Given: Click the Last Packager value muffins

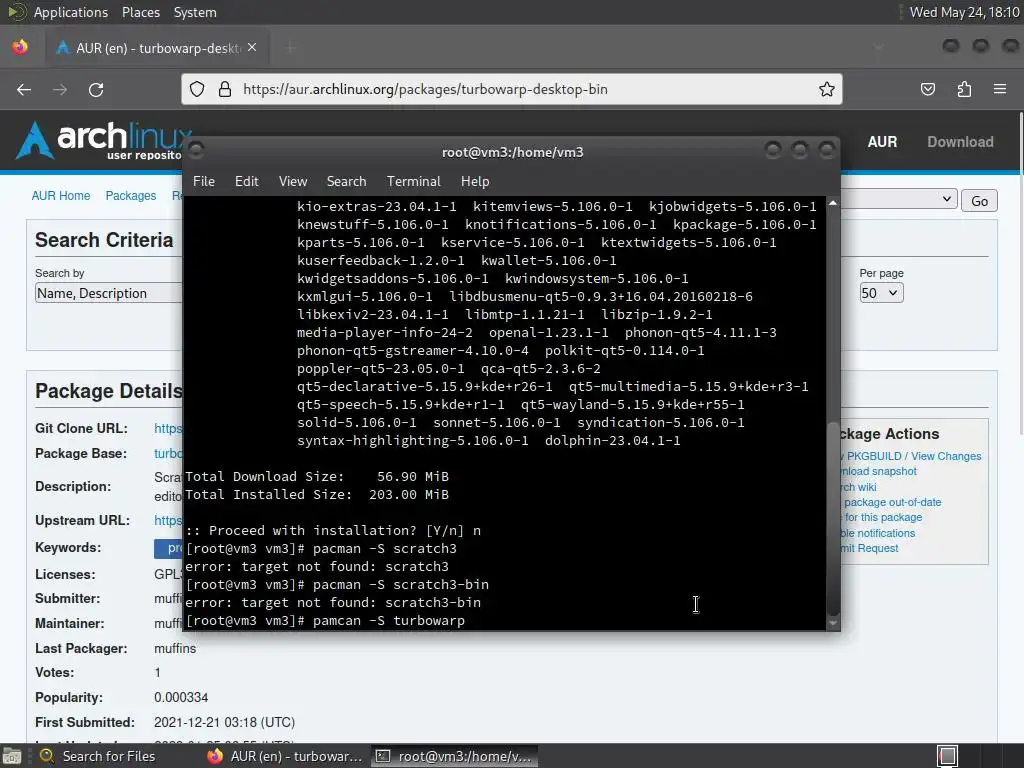Looking at the screenshot, I should pos(175,648).
